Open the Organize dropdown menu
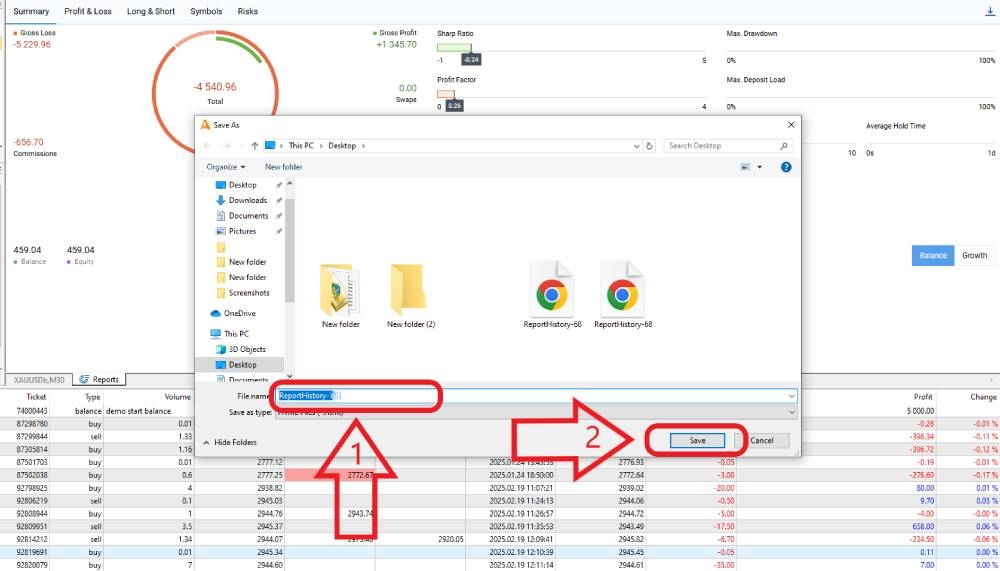The height and width of the screenshot is (571, 1000). 225,167
